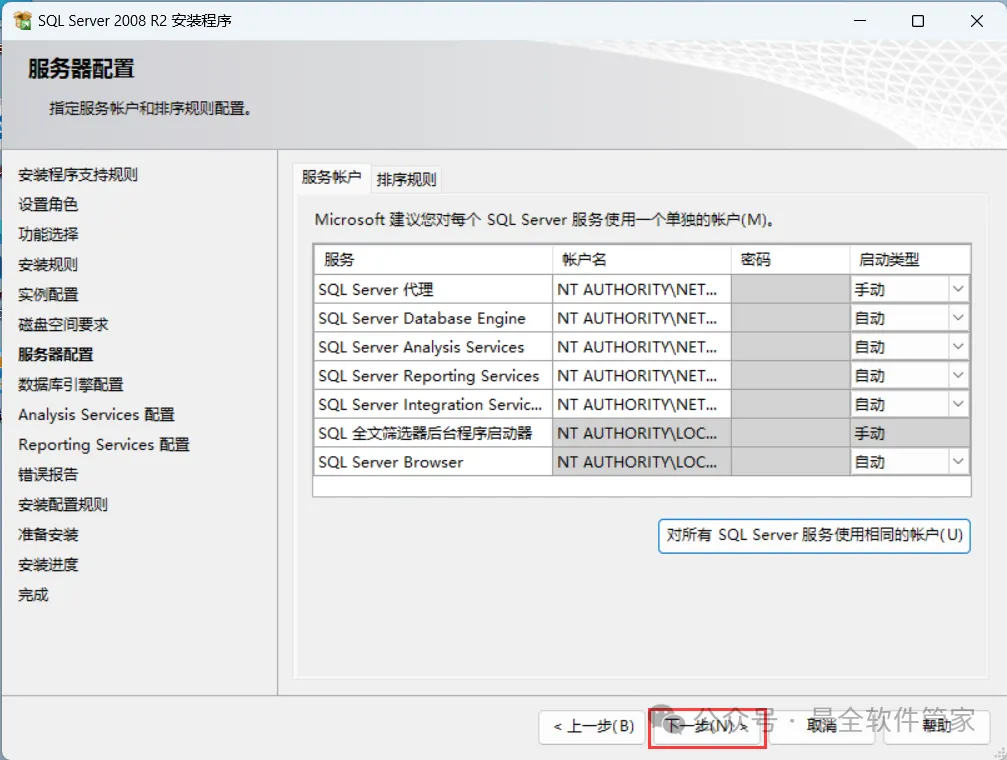
Task: Click 对所有 SQL Server 服务使用相同的帐户 button
Action: tap(814, 536)
